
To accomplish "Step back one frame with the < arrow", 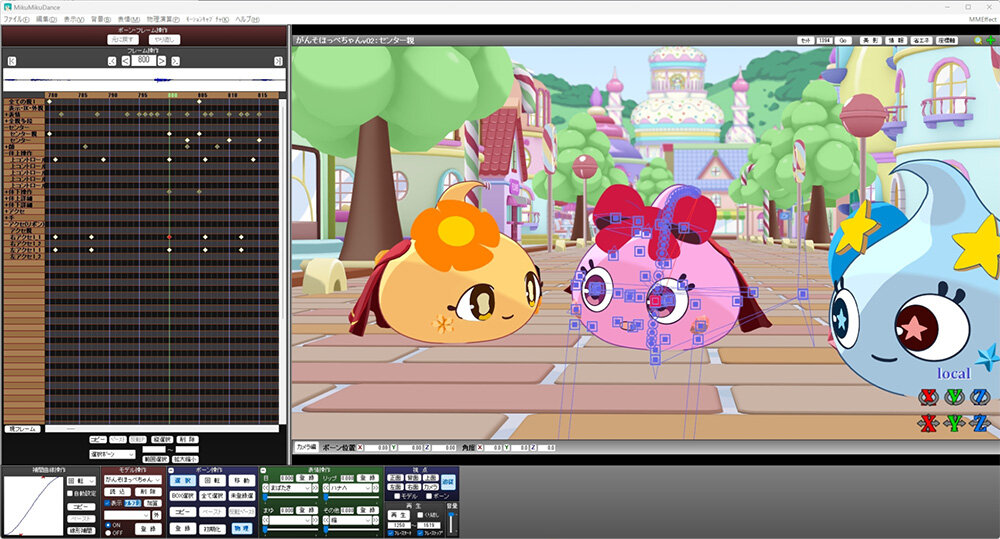I will pos(124,61).
